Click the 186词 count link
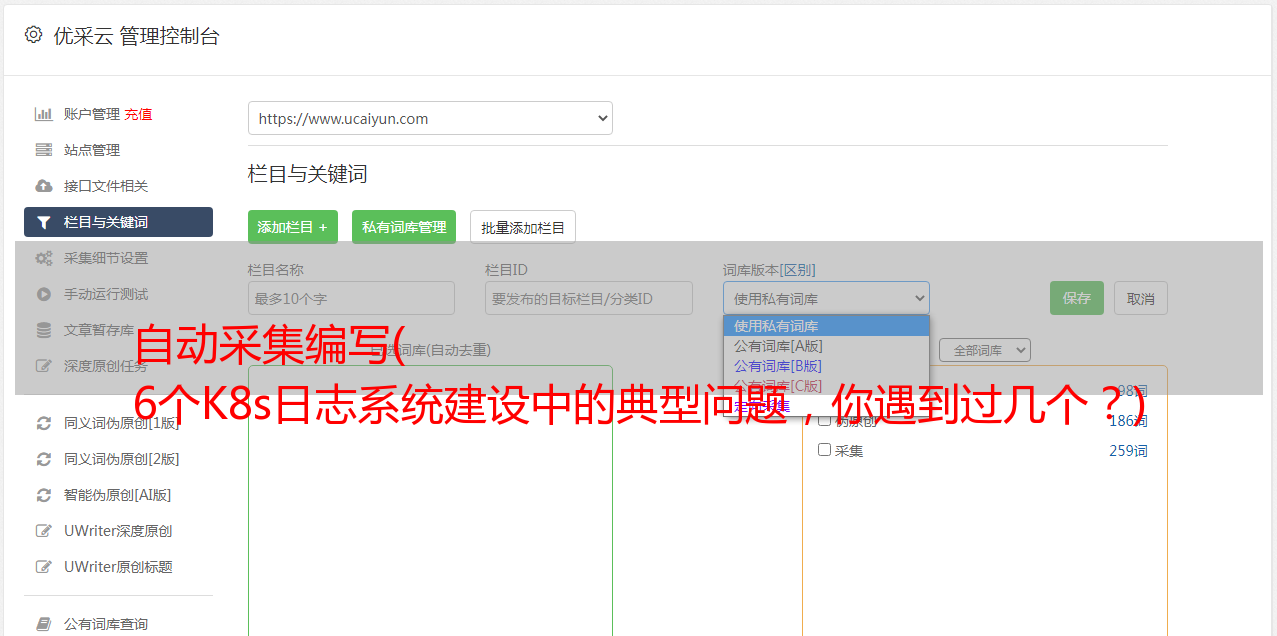This screenshot has width=1277, height=636. click(x=1128, y=421)
